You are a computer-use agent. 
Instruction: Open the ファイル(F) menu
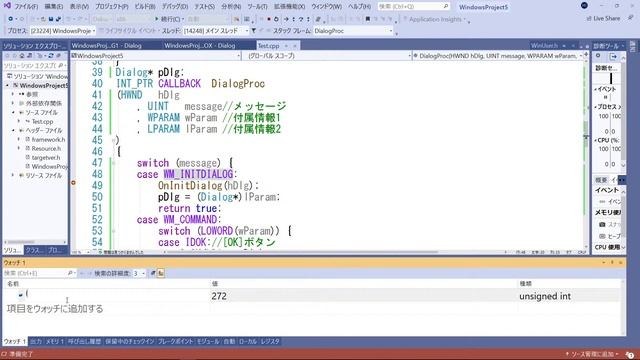click(x=27, y=7)
